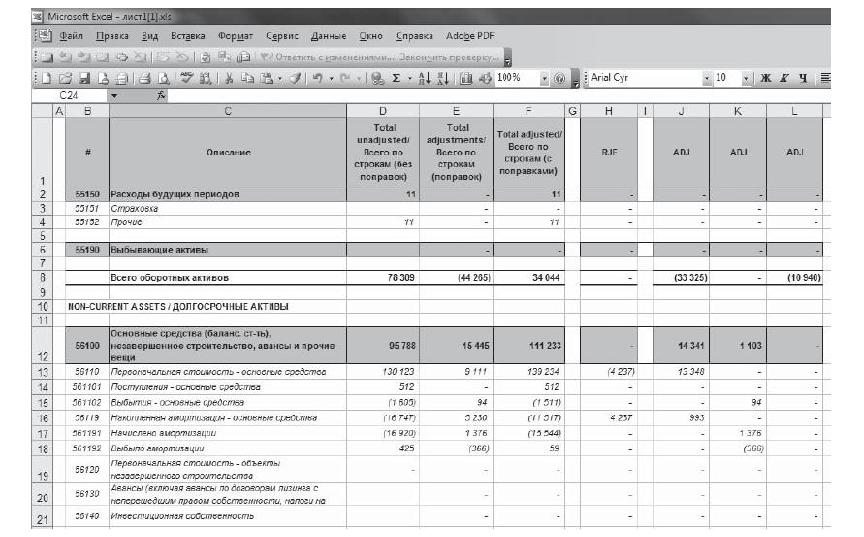Select cell with value 76 309
This screenshot has height=537, width=864.
pyautogui.click(x=383, y=278)
